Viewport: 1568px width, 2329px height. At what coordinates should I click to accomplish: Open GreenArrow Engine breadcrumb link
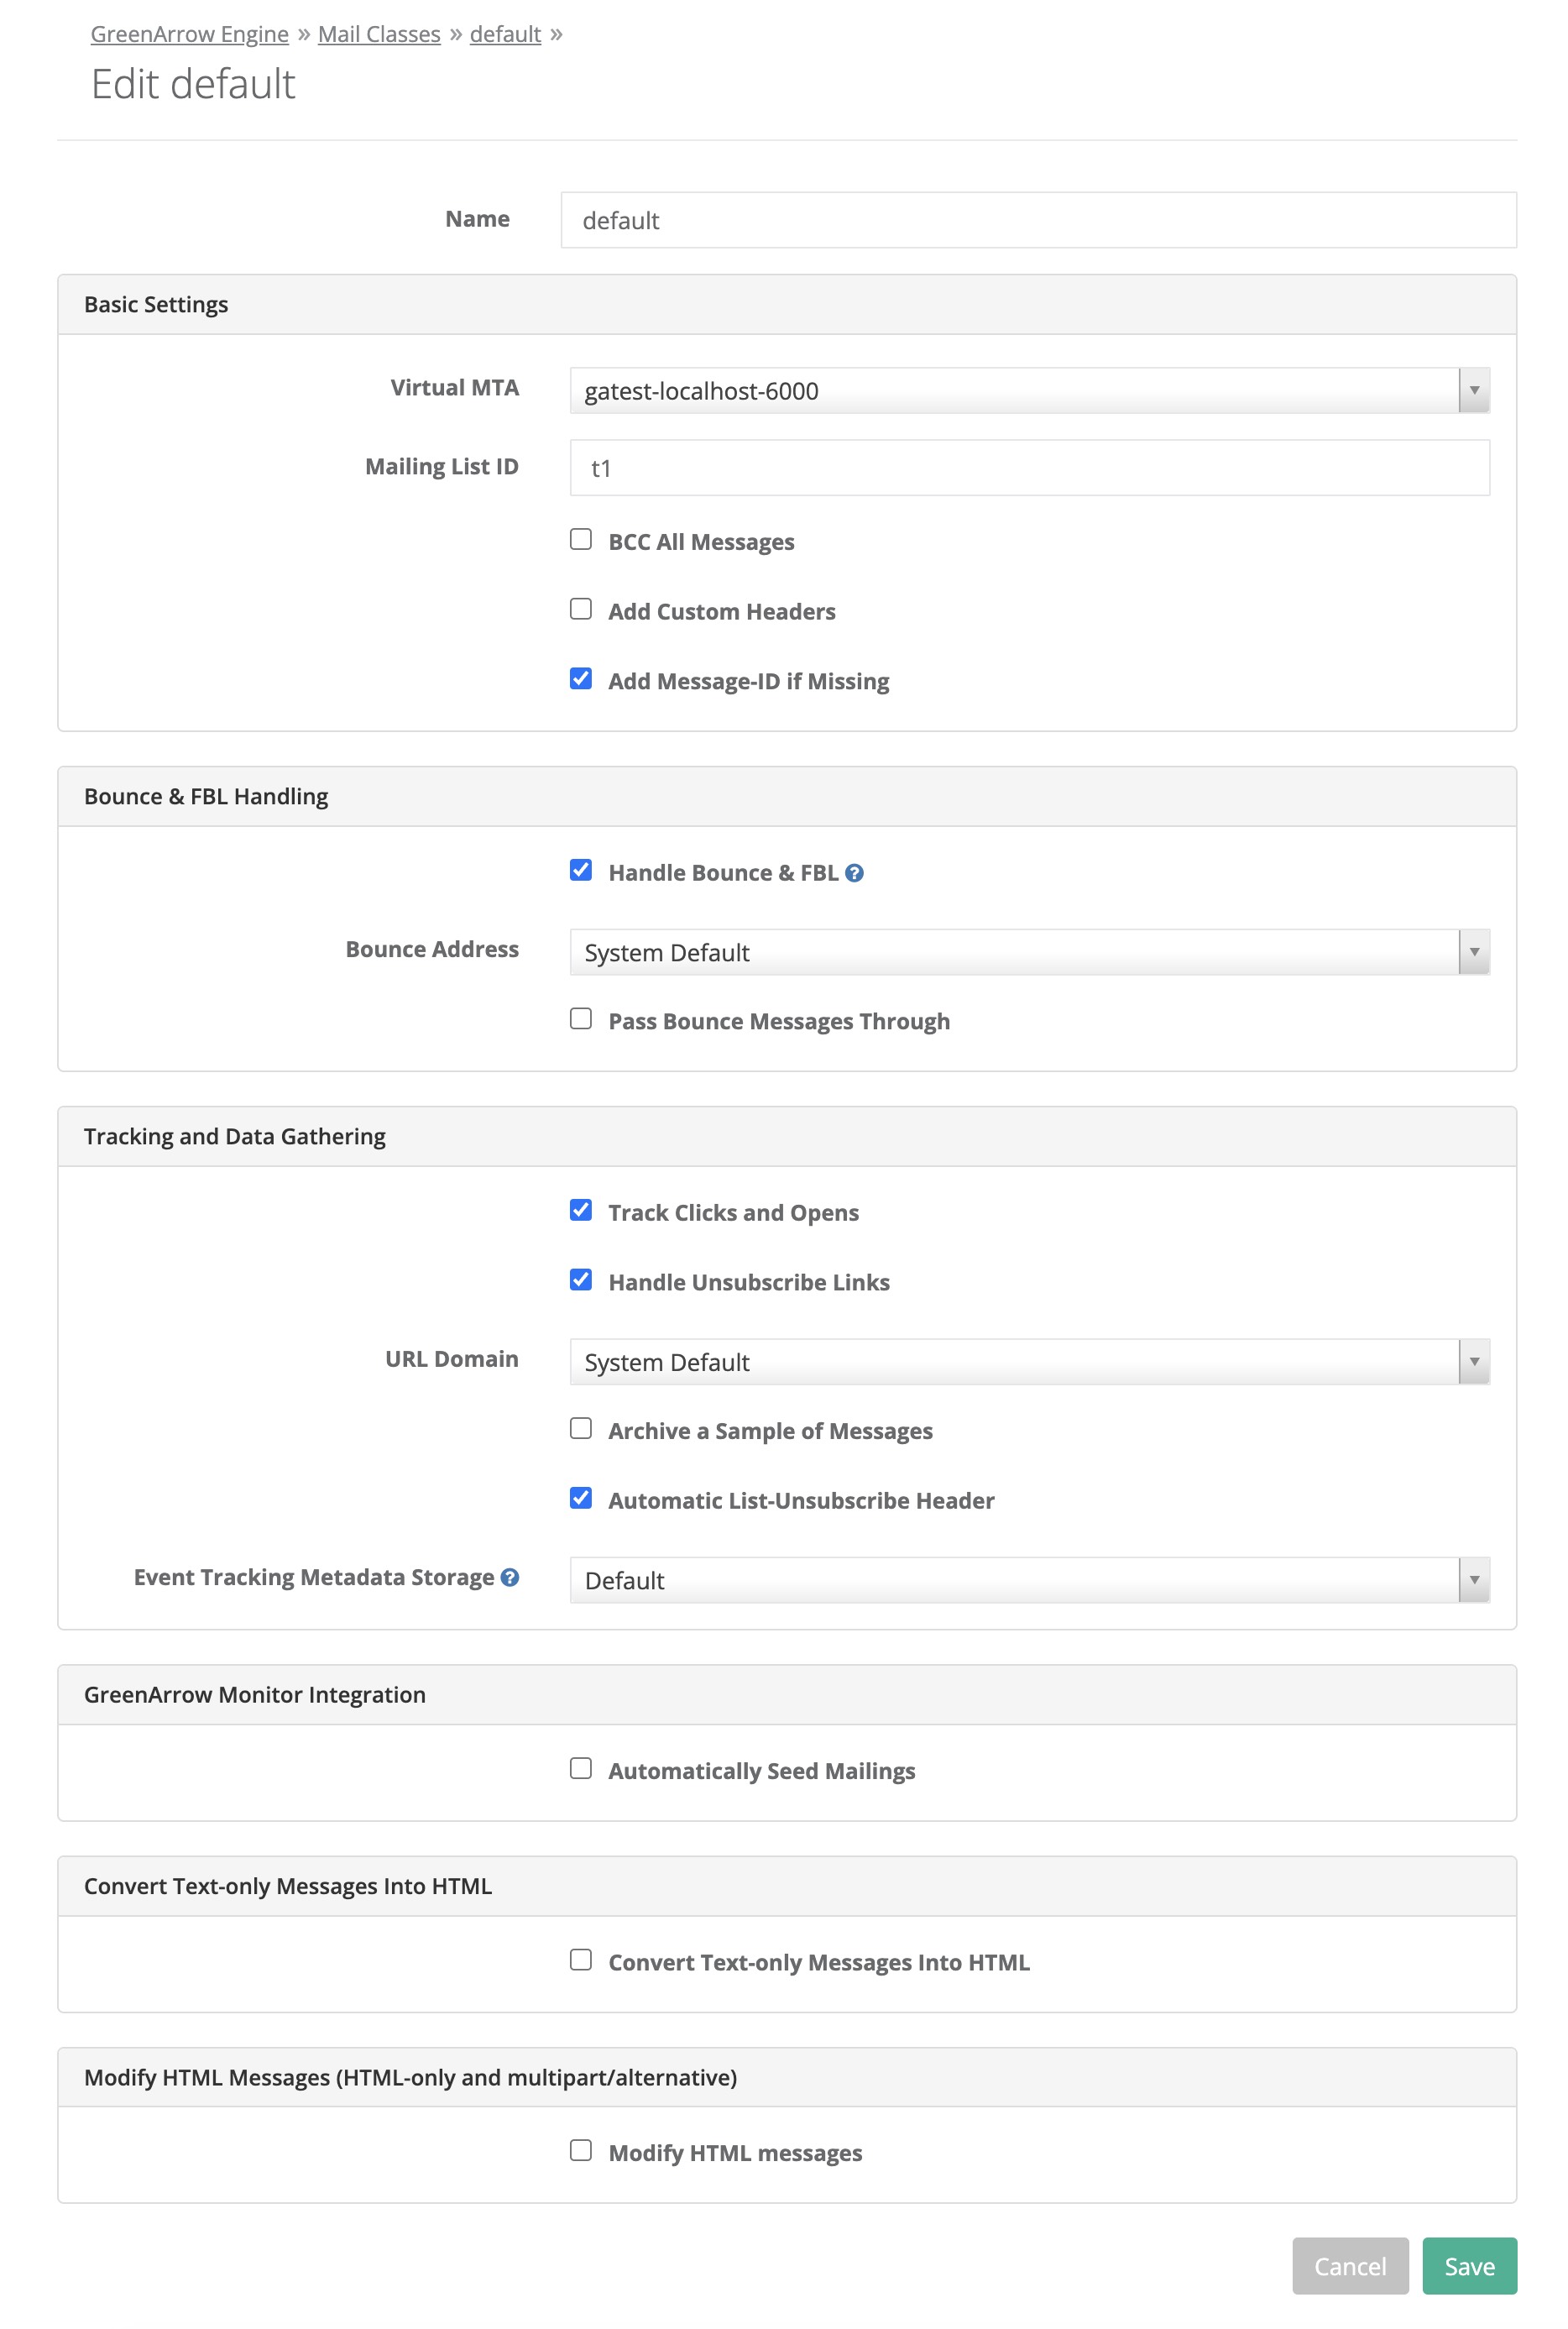pyautogui.click(x=189, y=34)
